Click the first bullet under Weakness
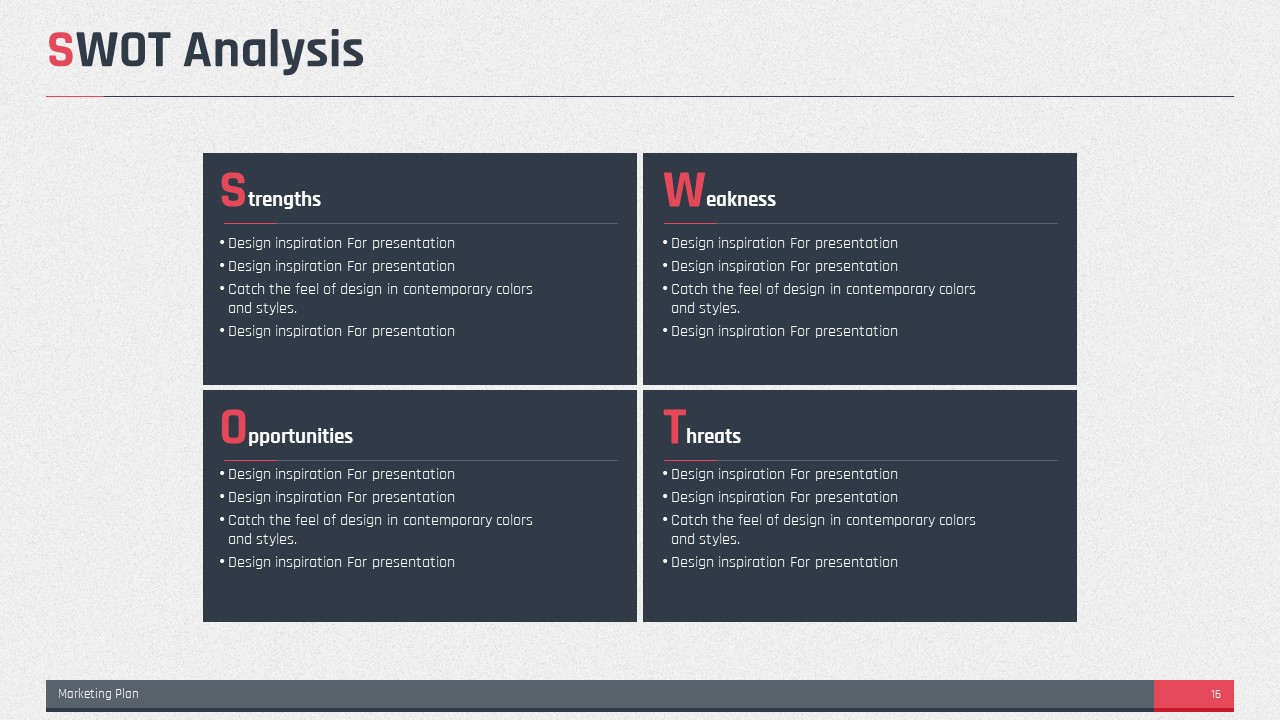The width and height of the screenshot is (1280, 720). (780, 243)
